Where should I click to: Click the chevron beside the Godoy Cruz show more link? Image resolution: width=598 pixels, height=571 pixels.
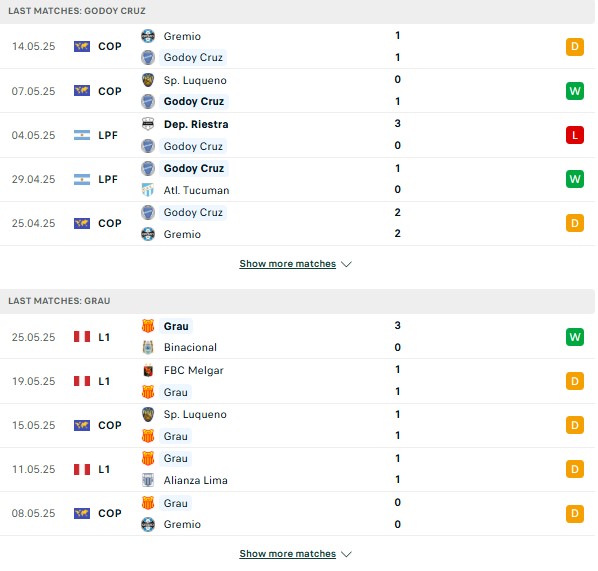point(346,264)
